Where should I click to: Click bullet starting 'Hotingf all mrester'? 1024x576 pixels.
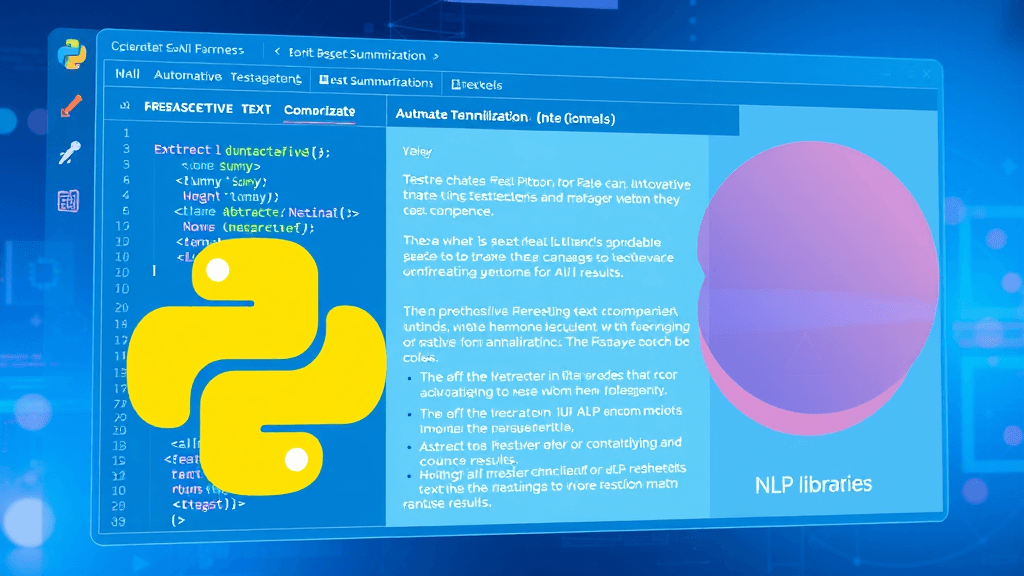[545, 485]
